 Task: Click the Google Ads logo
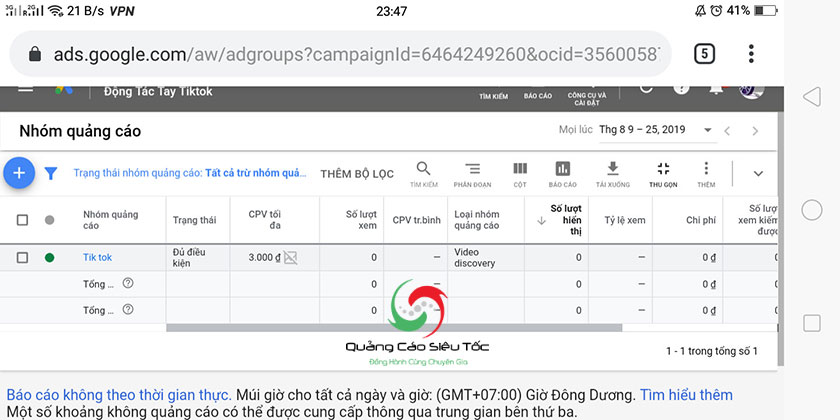pyautogui.click(x=64, y=90)
